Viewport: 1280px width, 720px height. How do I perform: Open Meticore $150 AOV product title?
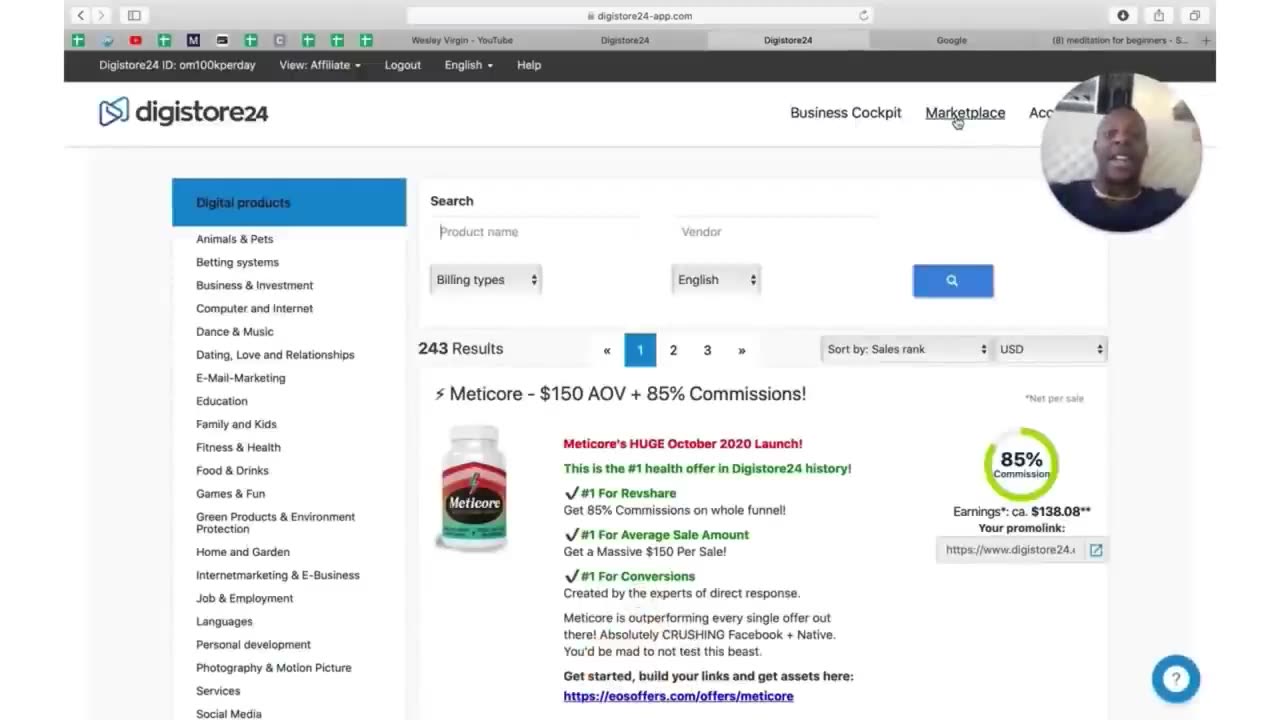[x=620, y=394]
